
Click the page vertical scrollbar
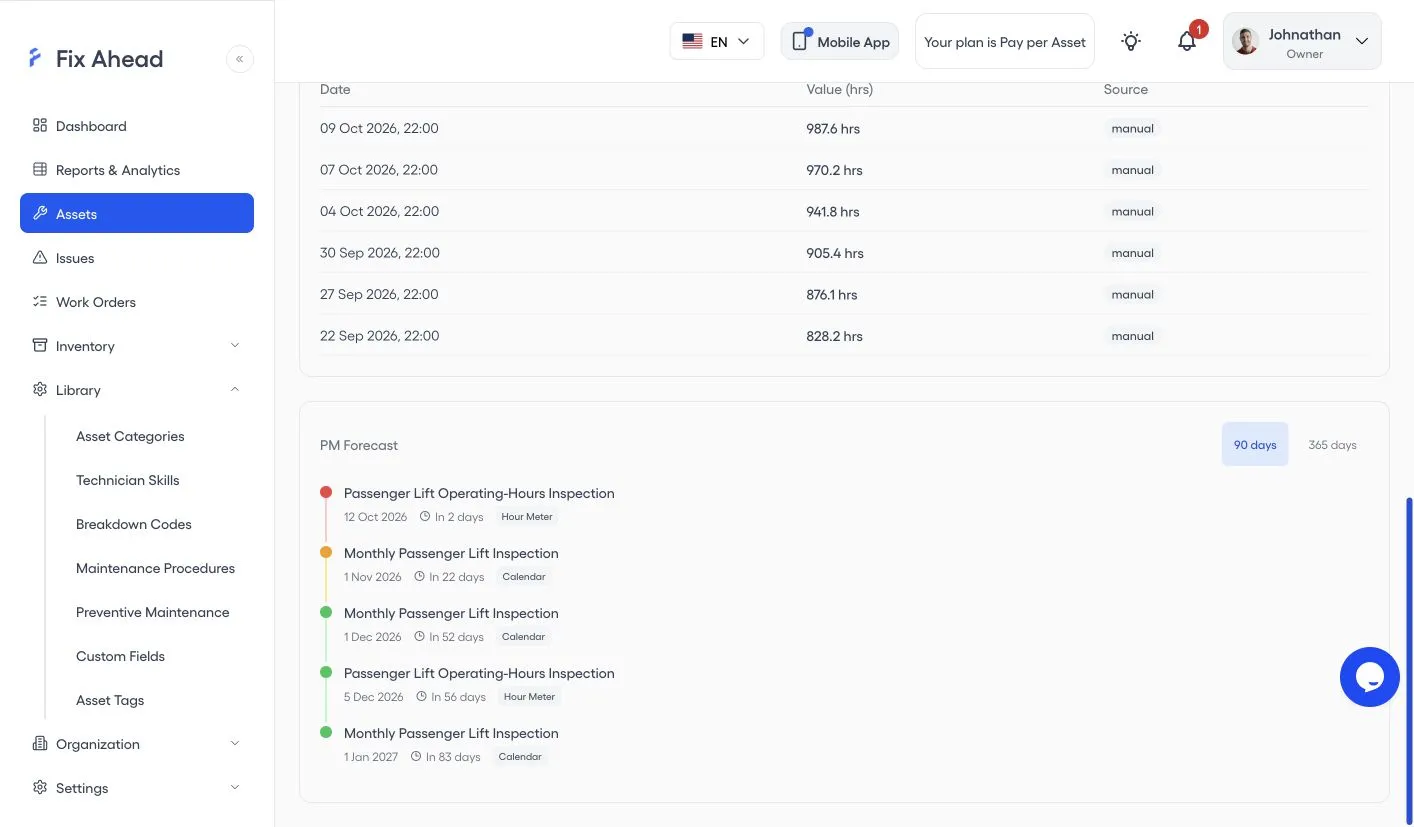1409,662
